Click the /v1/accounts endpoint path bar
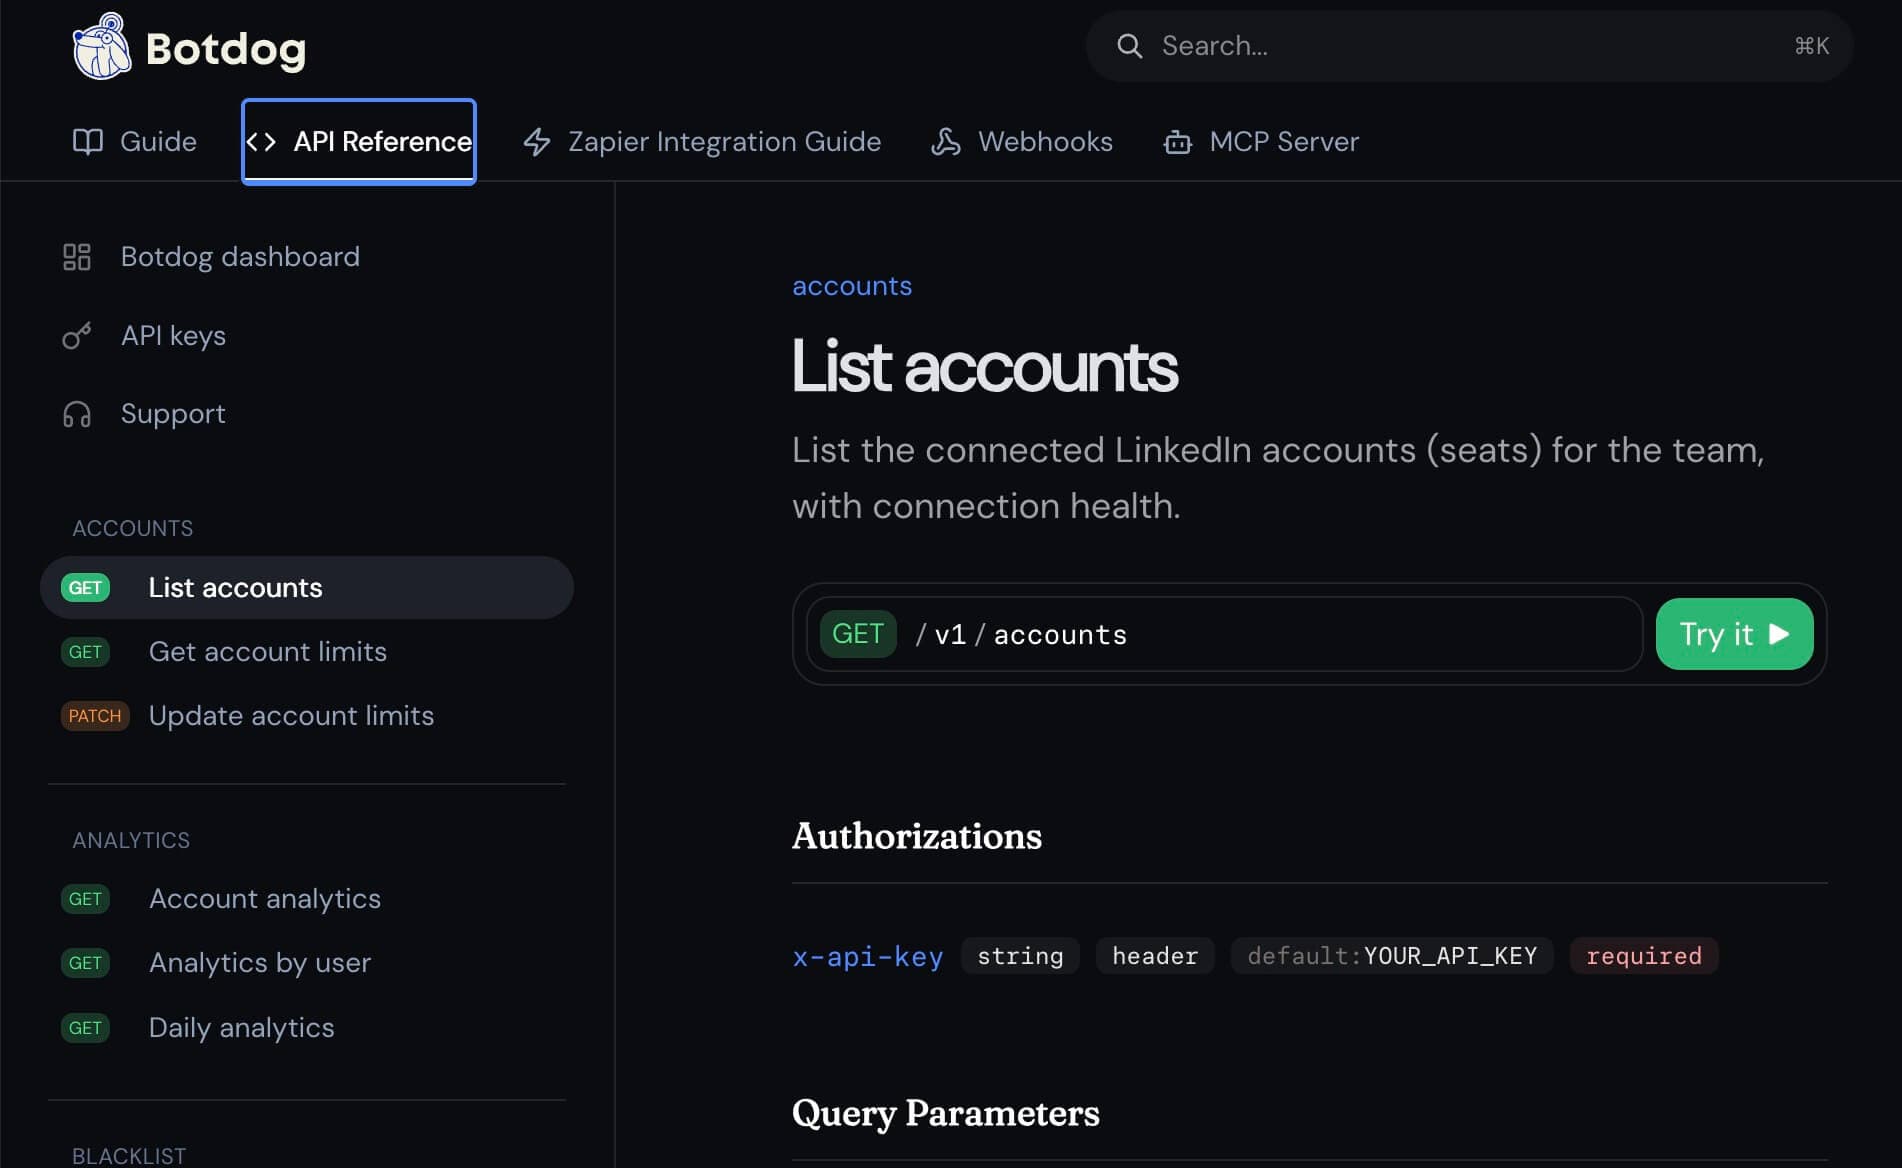Image resolution: width=1902 pixels, height=1168 pixels. coord(1224,634)
